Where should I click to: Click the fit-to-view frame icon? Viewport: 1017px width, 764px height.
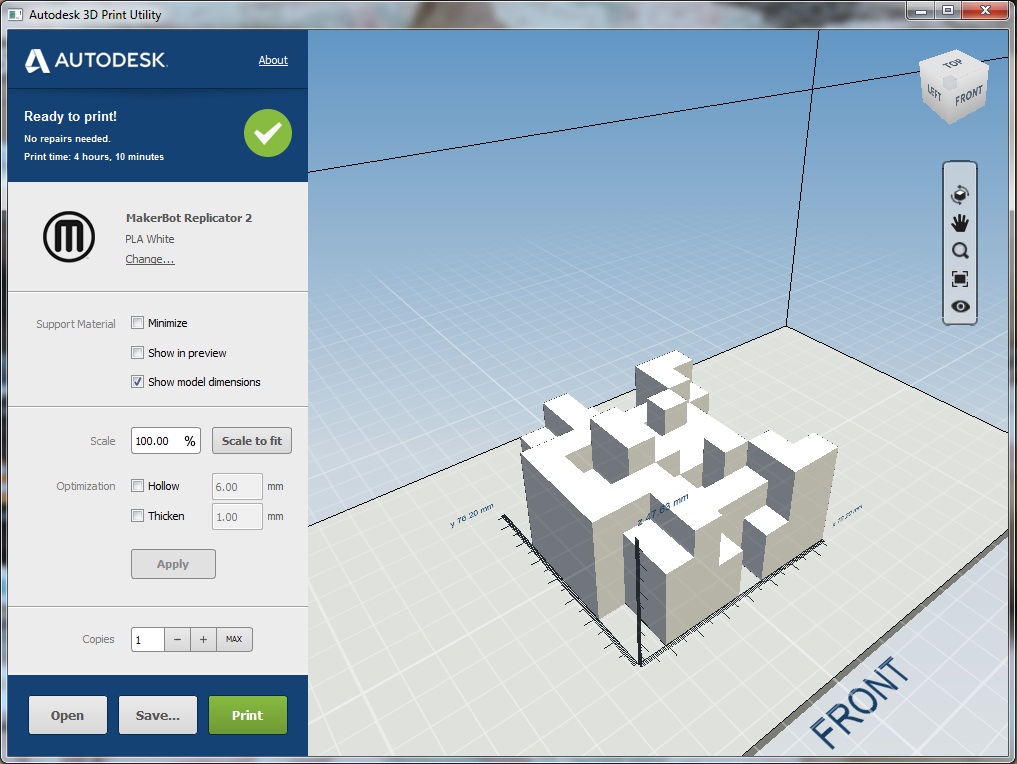[960, 279]
